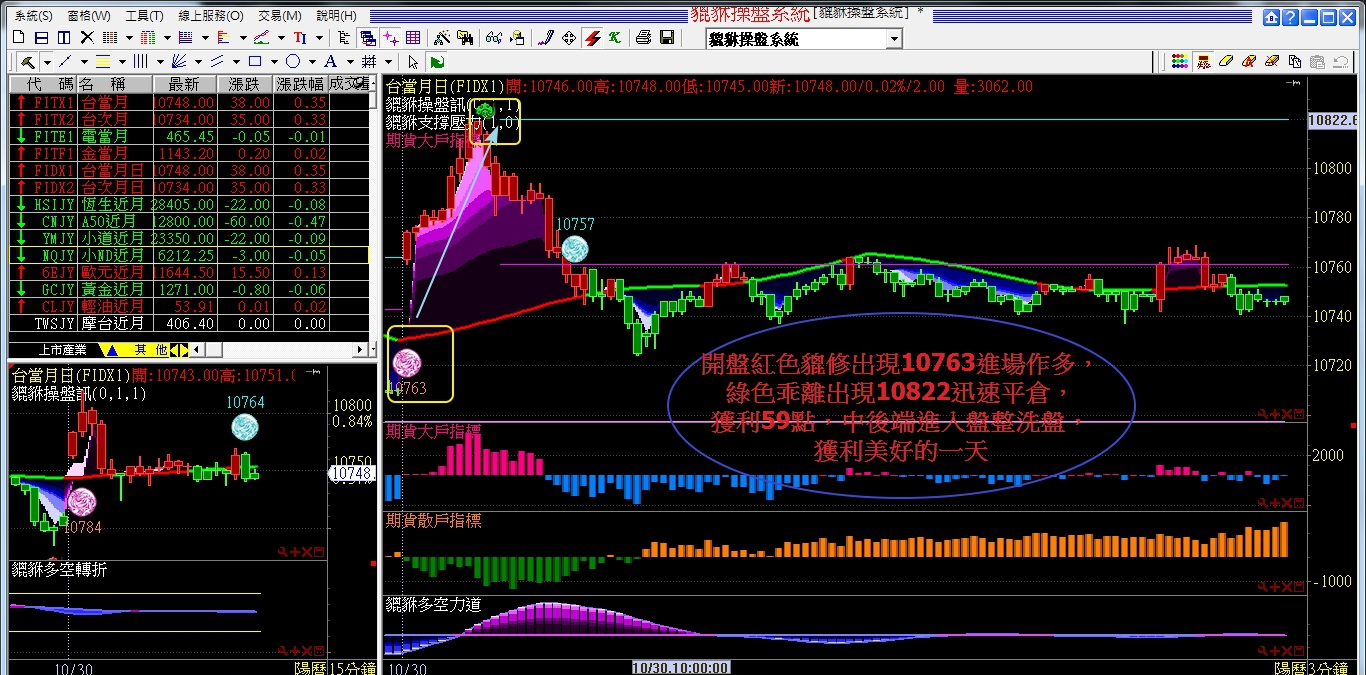
Task: Click the yellow eraser icon
Action: coord(1226,60)
